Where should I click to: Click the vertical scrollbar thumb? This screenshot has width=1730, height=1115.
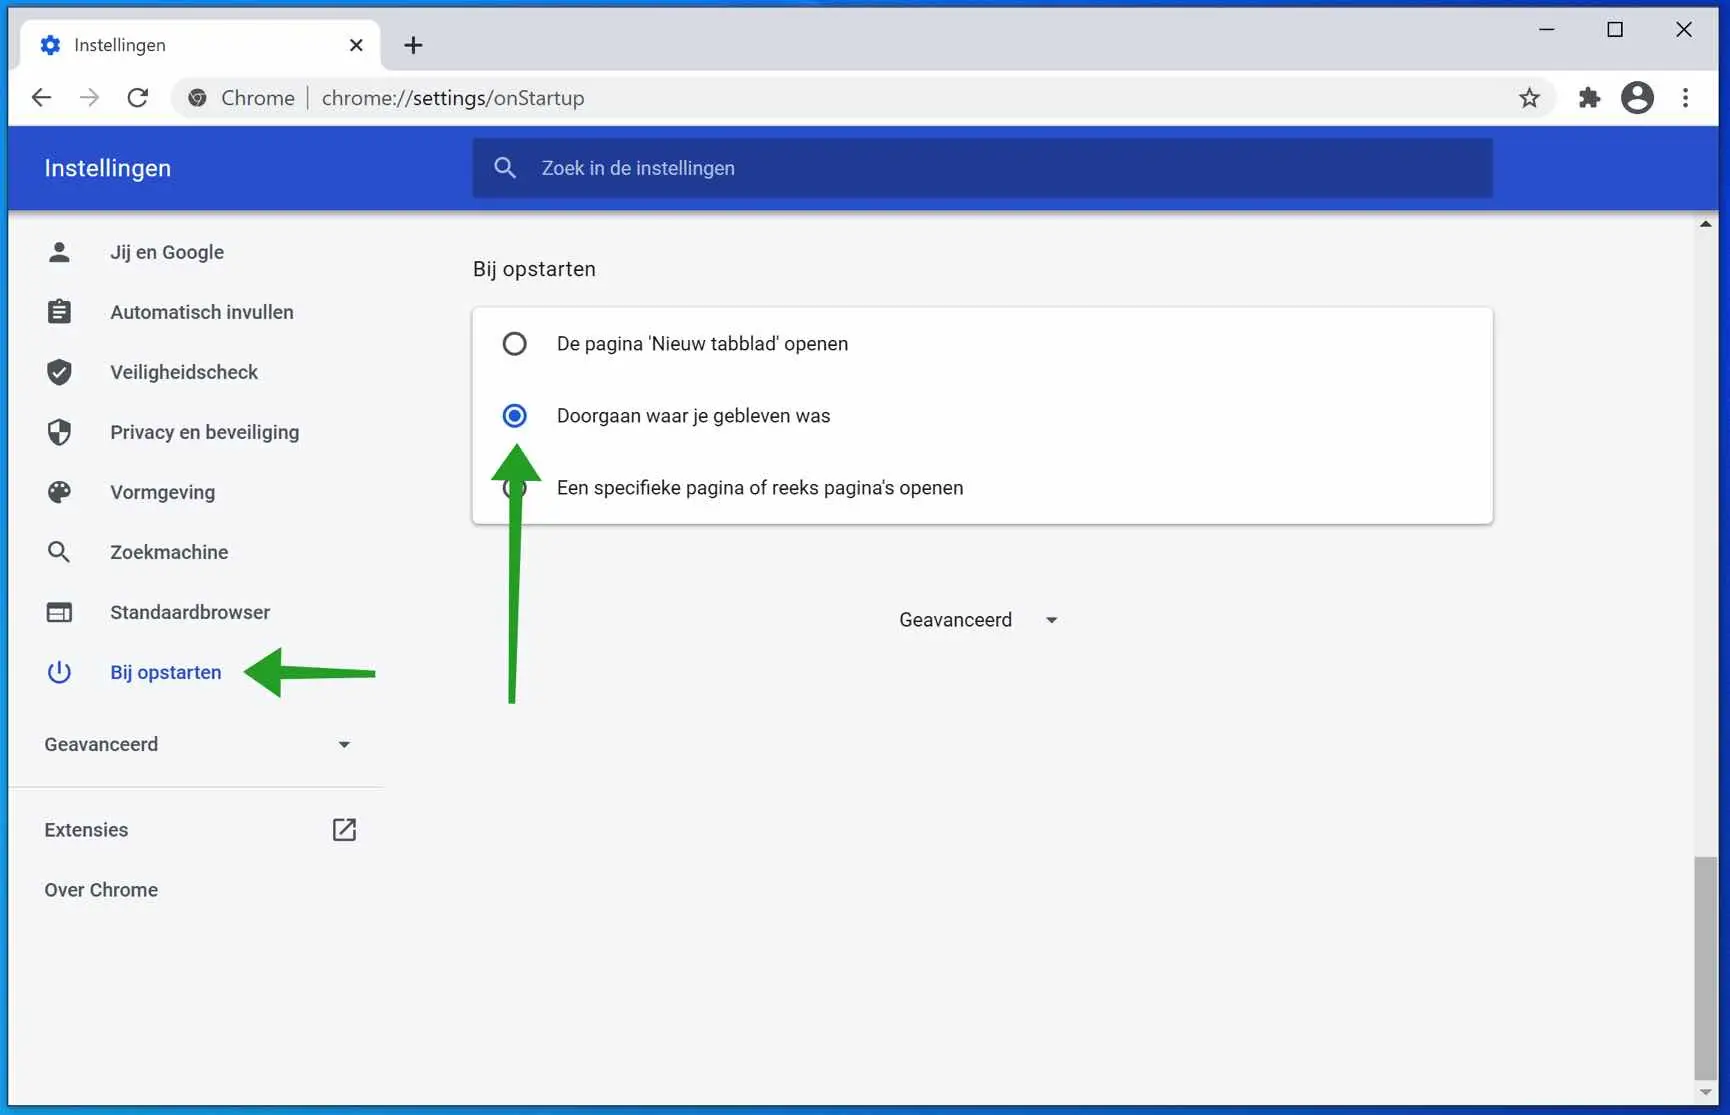pos(1705,967)
